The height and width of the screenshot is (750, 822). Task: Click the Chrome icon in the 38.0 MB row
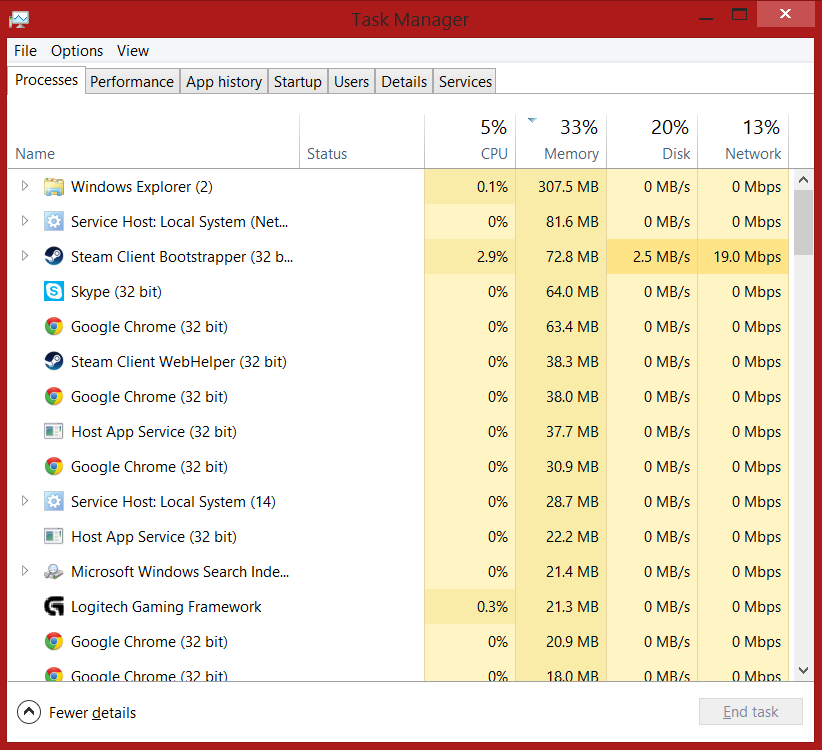(54, 397)
